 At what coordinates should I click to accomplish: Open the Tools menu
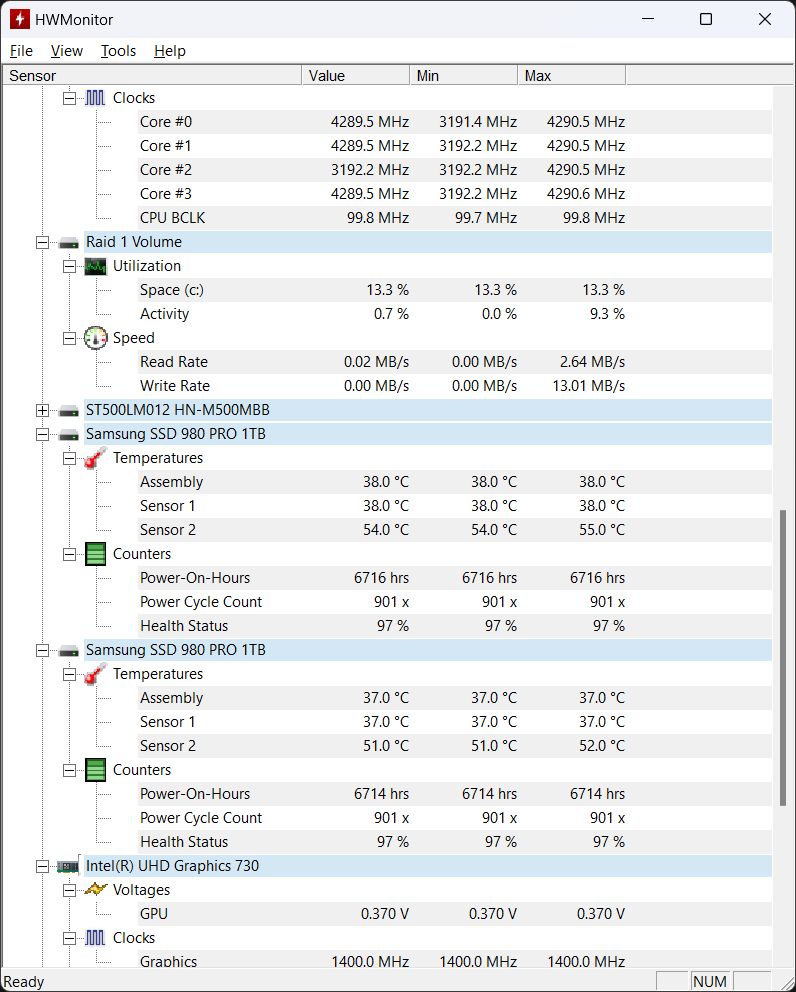[x=118, y=51]
